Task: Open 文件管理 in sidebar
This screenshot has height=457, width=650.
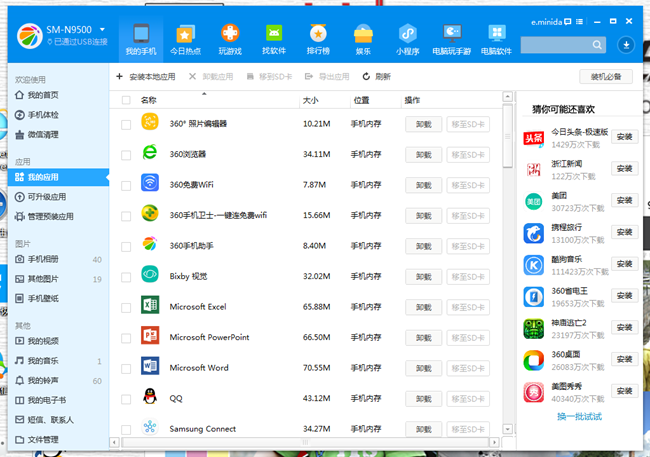Action: click(x=36, y=440)
